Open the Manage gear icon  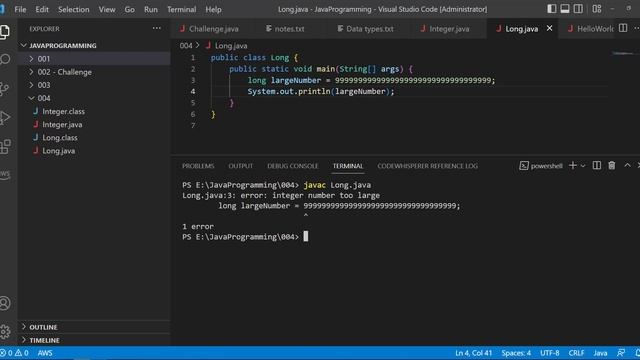coord(5,331)
